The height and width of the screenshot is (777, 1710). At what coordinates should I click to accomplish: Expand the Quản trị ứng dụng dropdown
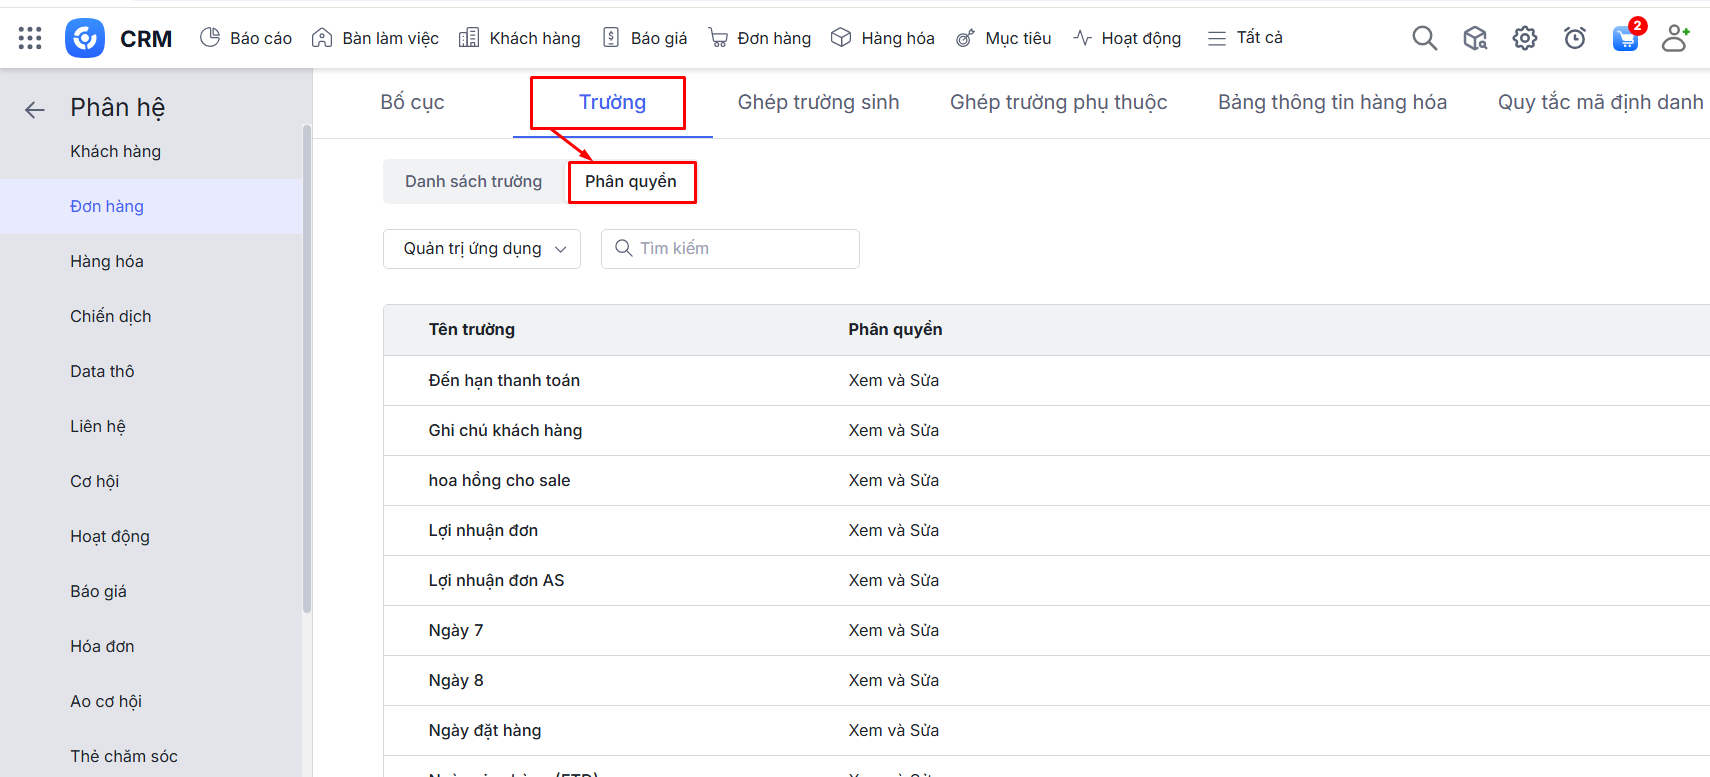tap(482, 249)
